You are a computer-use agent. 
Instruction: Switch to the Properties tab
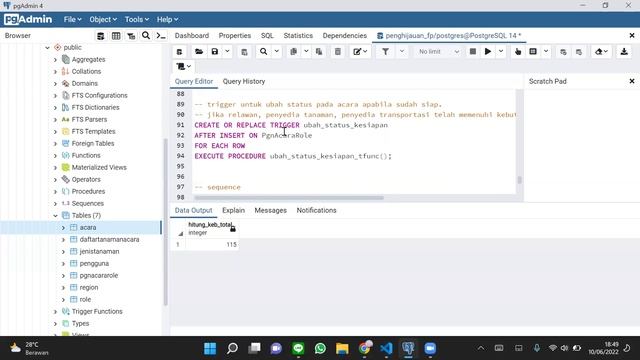[x=235, y=36]
